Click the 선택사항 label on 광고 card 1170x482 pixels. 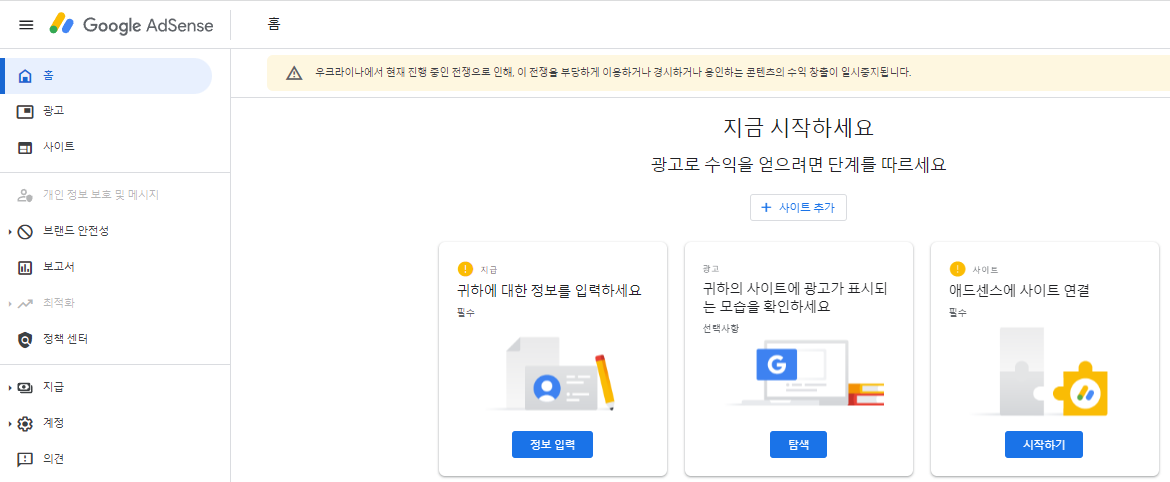(719, 329)
